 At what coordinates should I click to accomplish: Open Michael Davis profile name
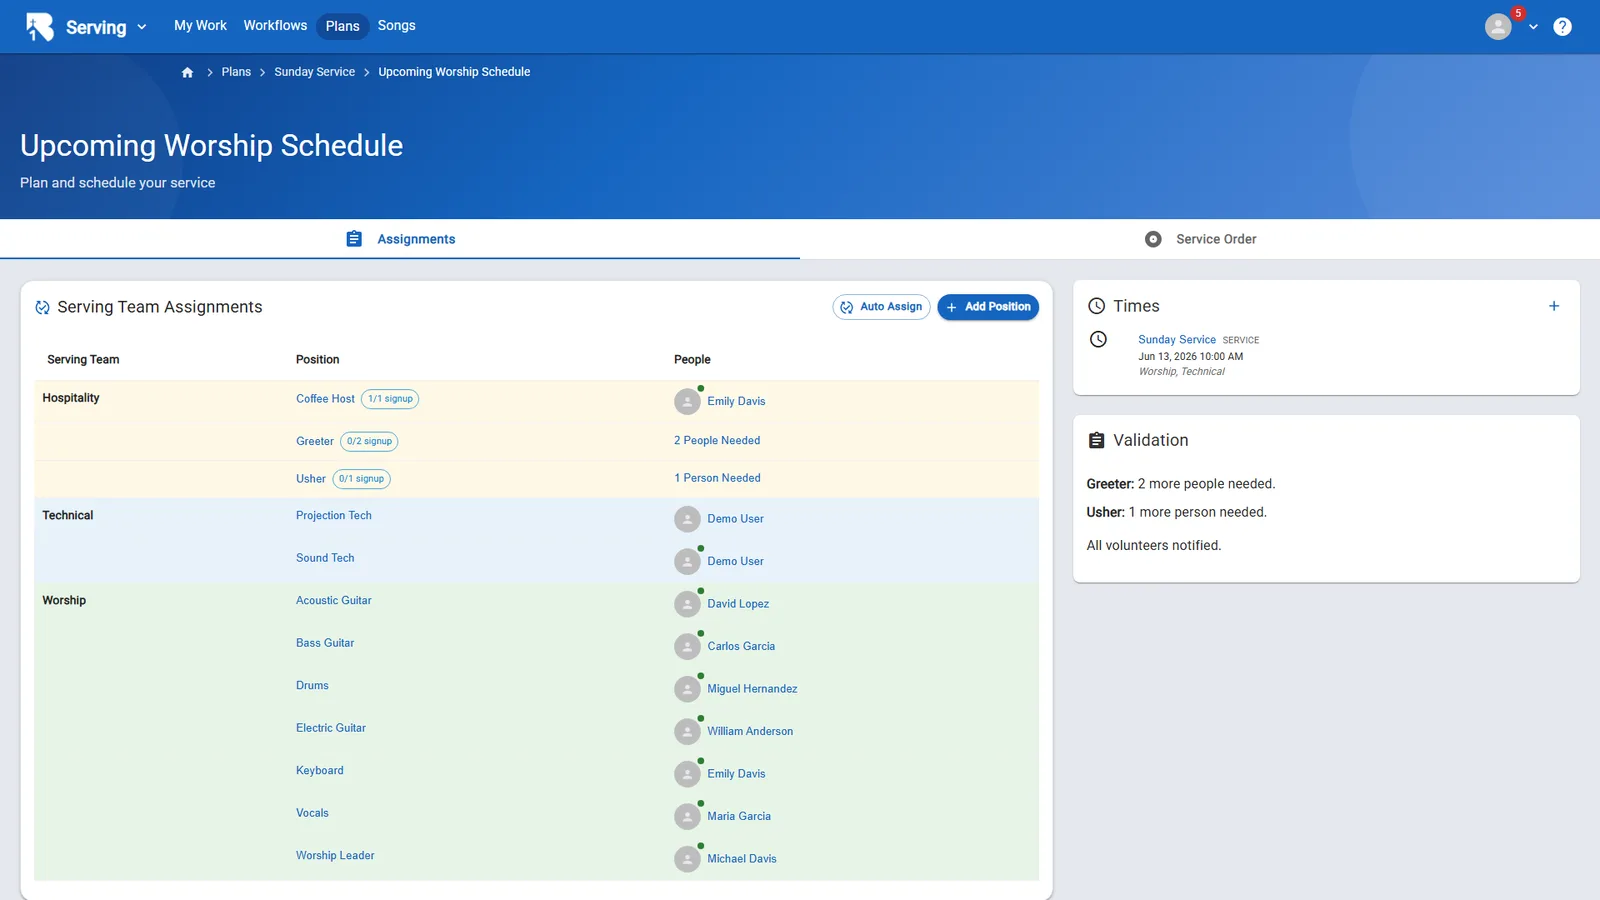pos(742,859)
